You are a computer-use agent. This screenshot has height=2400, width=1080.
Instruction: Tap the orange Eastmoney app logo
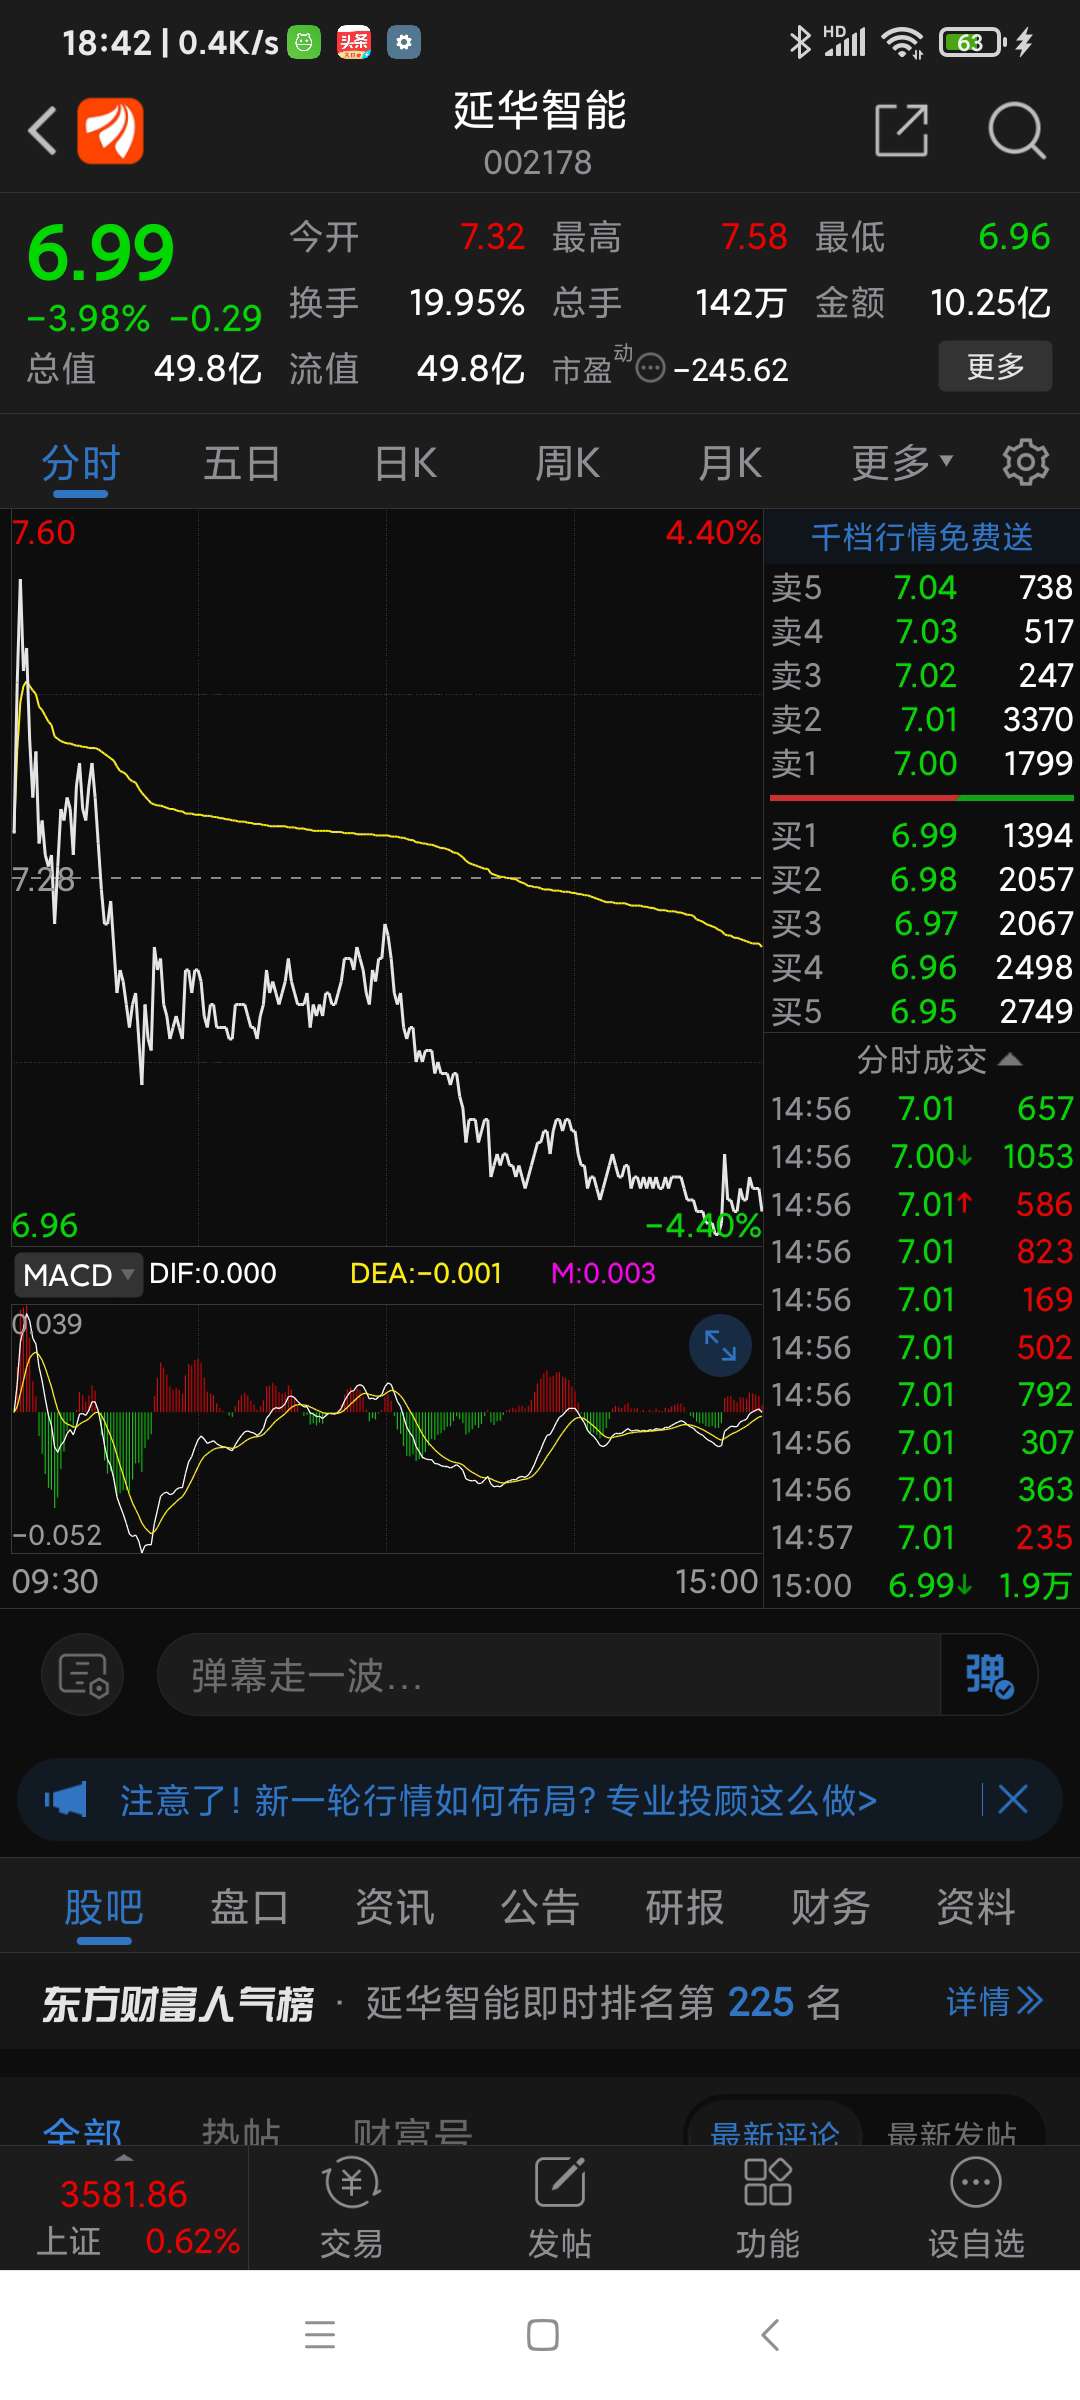click(x=110, y=131)
